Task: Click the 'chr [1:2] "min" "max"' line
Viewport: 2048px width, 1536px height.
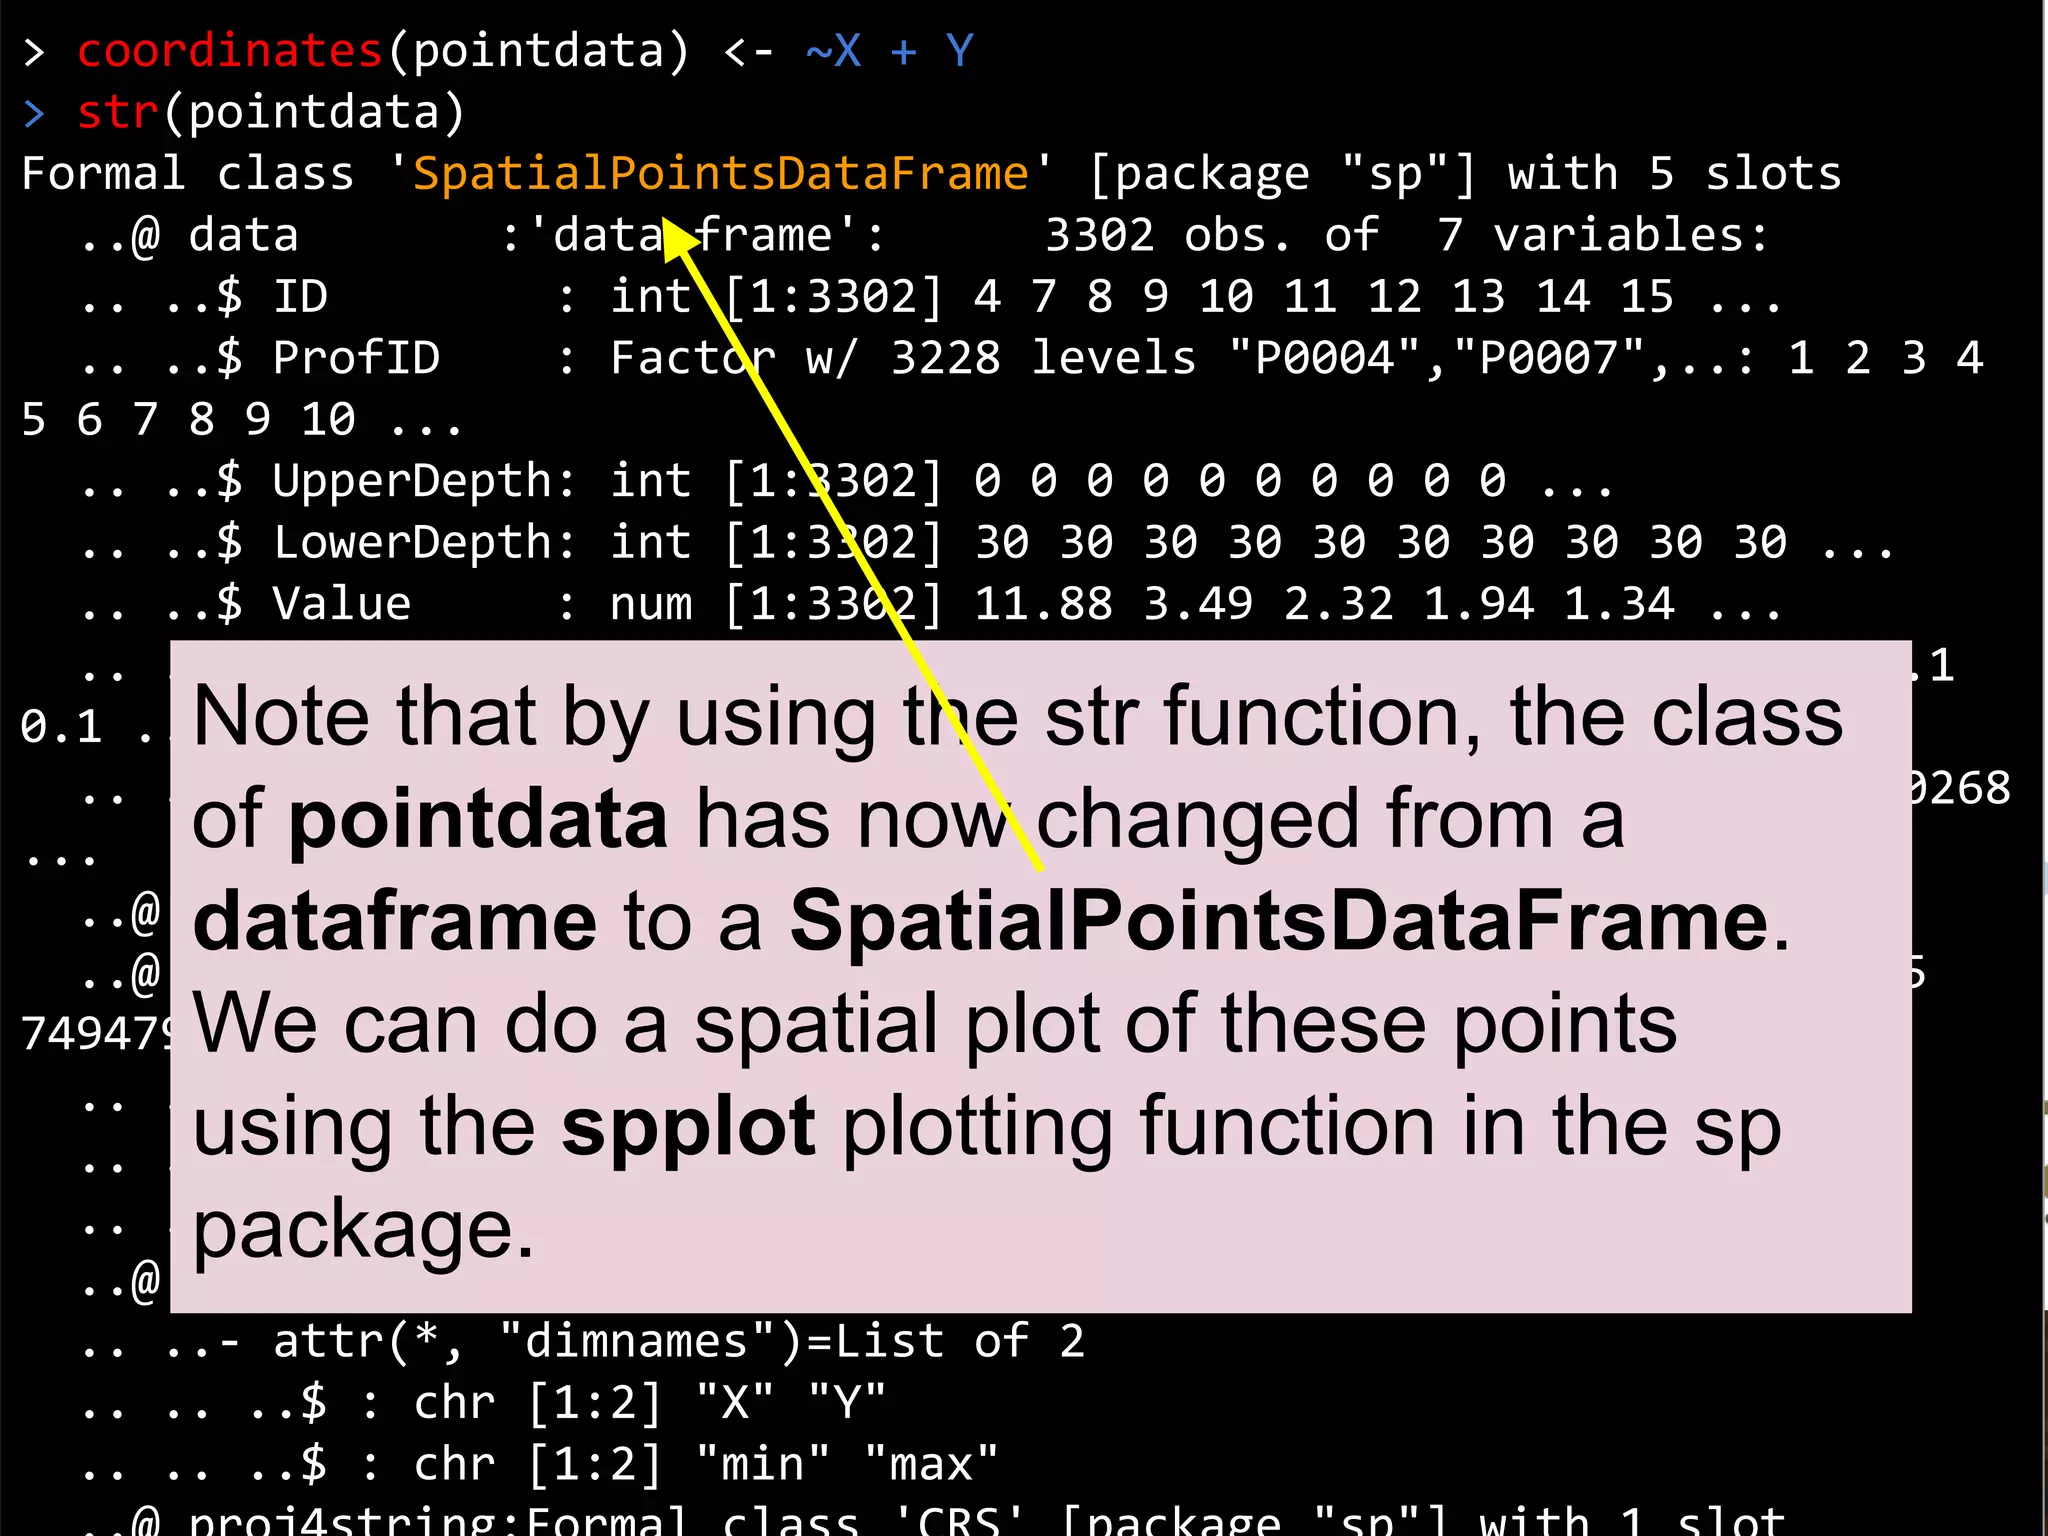Action: 540,1465
